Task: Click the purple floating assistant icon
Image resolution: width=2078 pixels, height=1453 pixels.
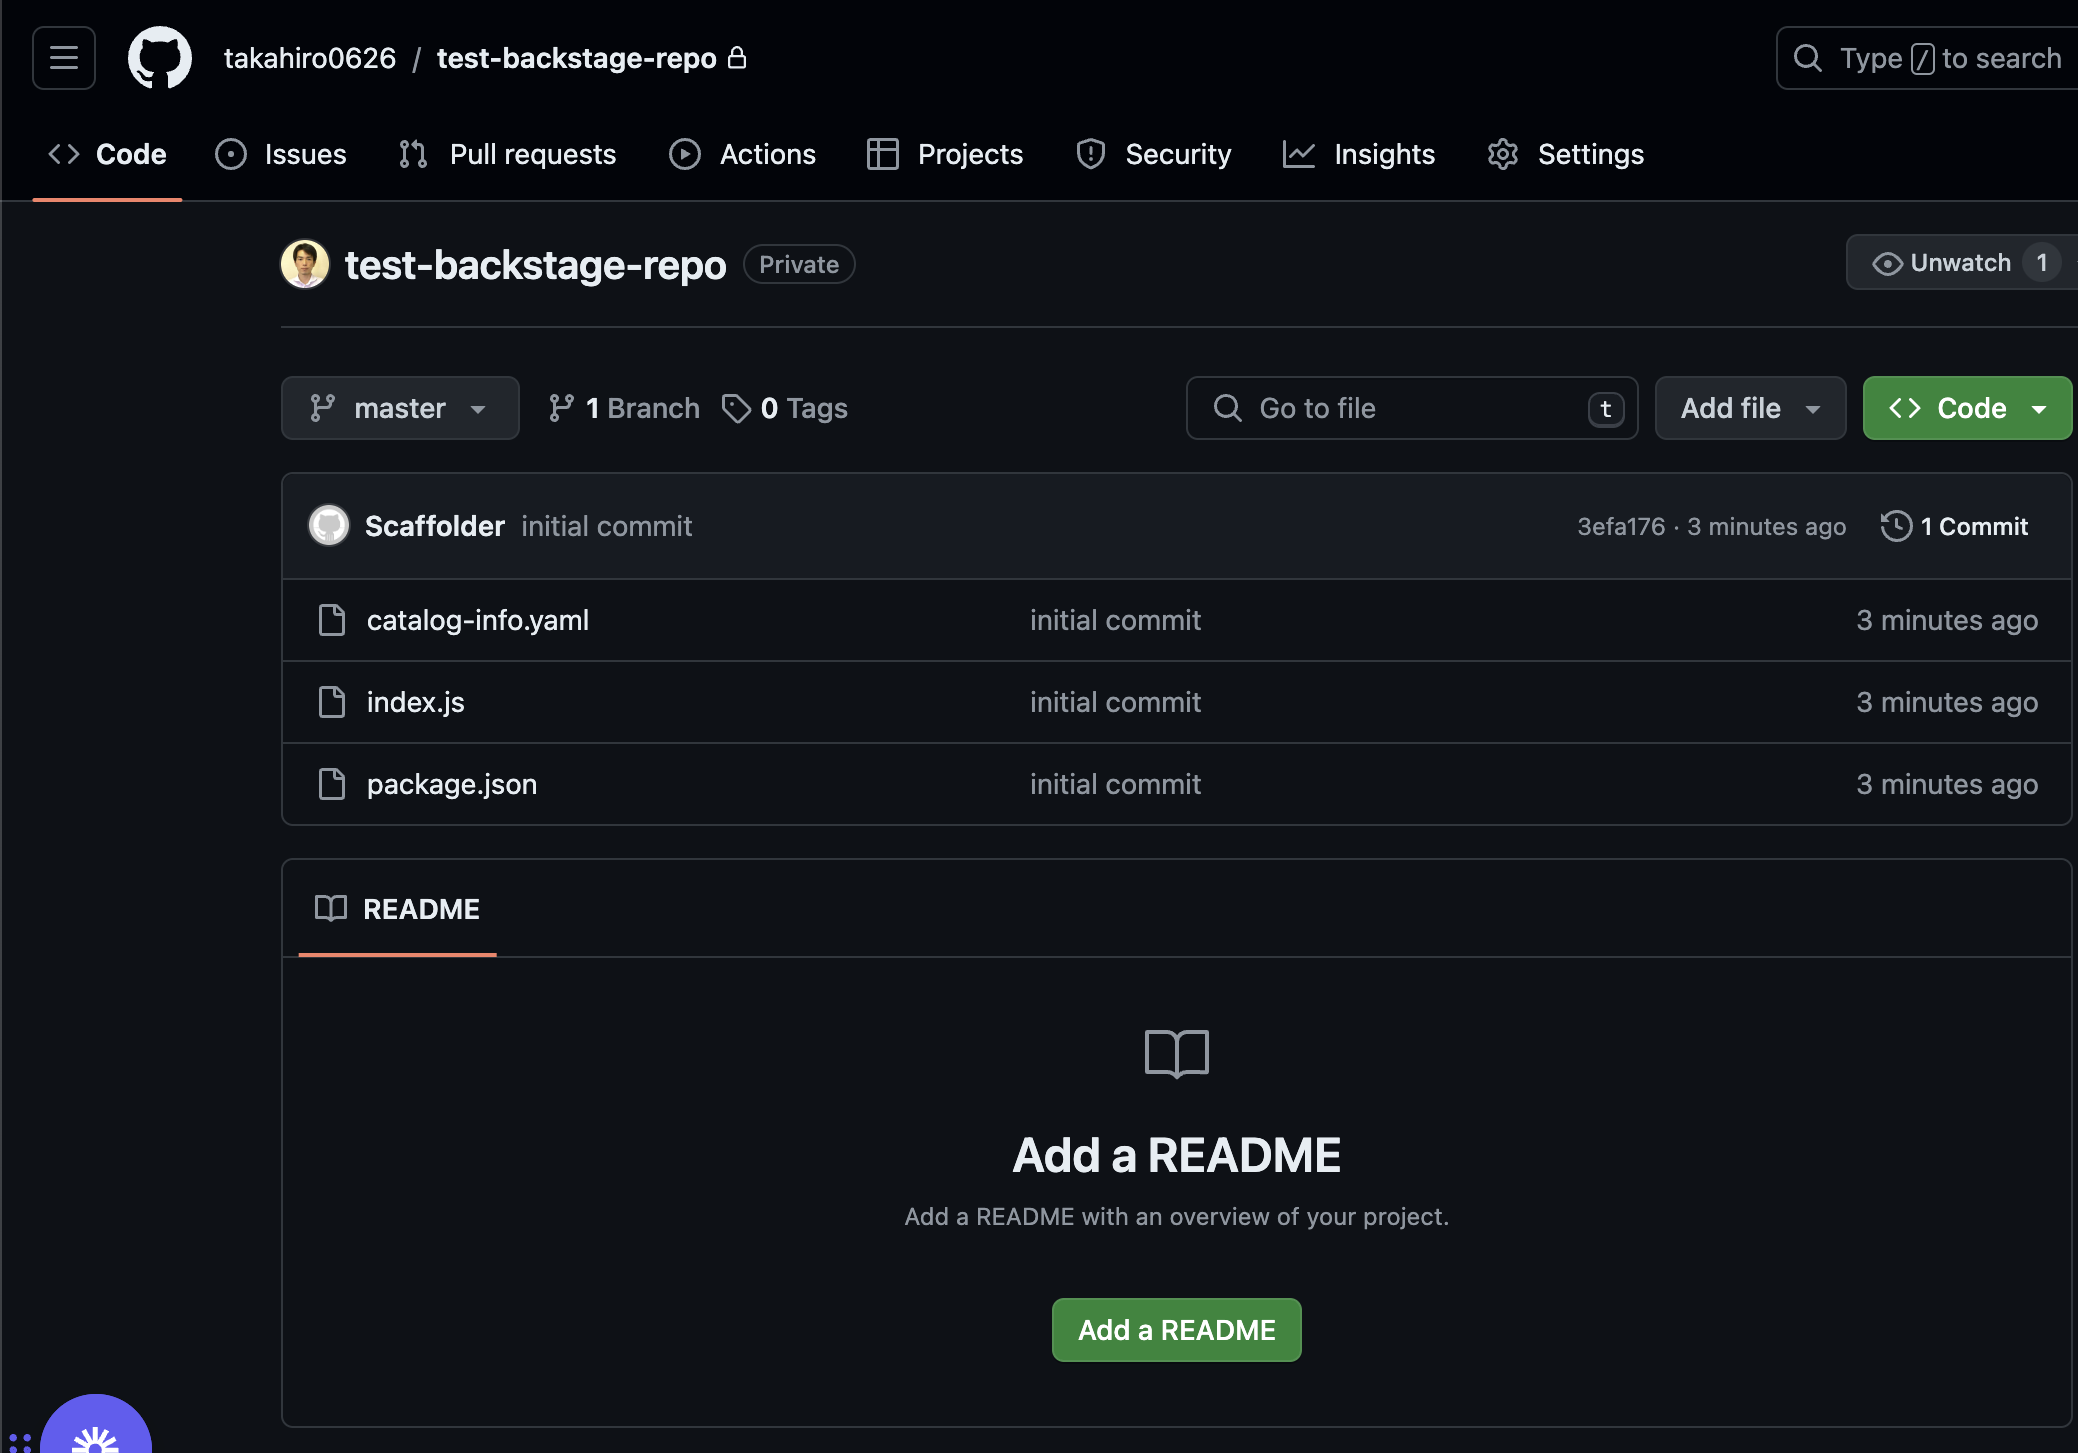Action: (96, 1430)
